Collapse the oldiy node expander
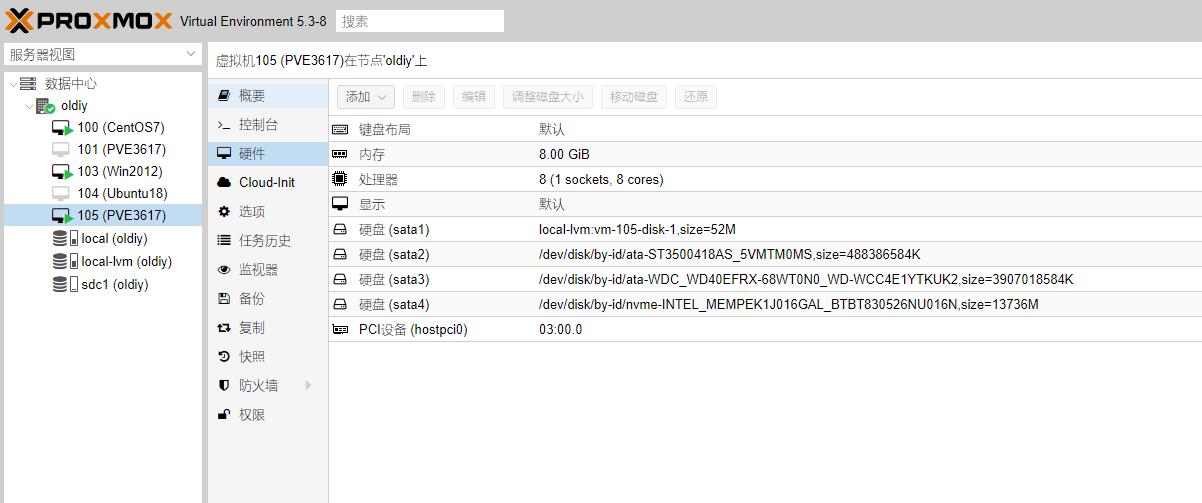 click(29, 106)
